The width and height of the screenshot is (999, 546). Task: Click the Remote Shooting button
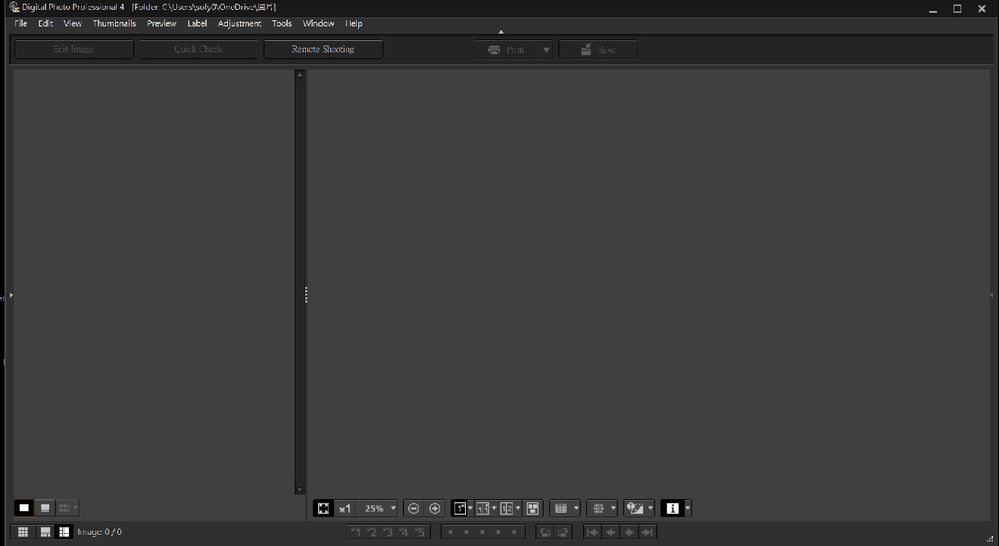coord(322,49)
